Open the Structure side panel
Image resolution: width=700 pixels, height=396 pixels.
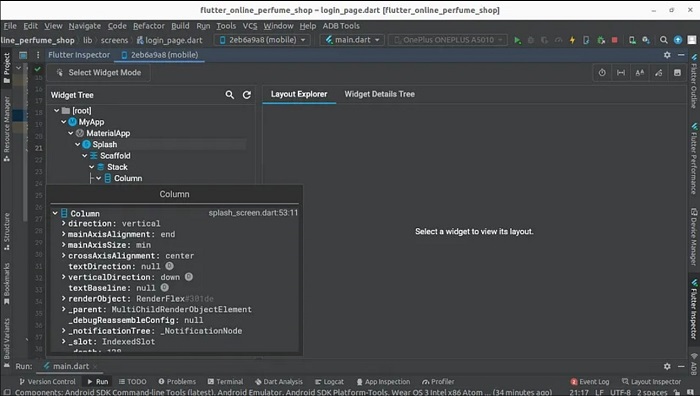(x=7, y=231)
